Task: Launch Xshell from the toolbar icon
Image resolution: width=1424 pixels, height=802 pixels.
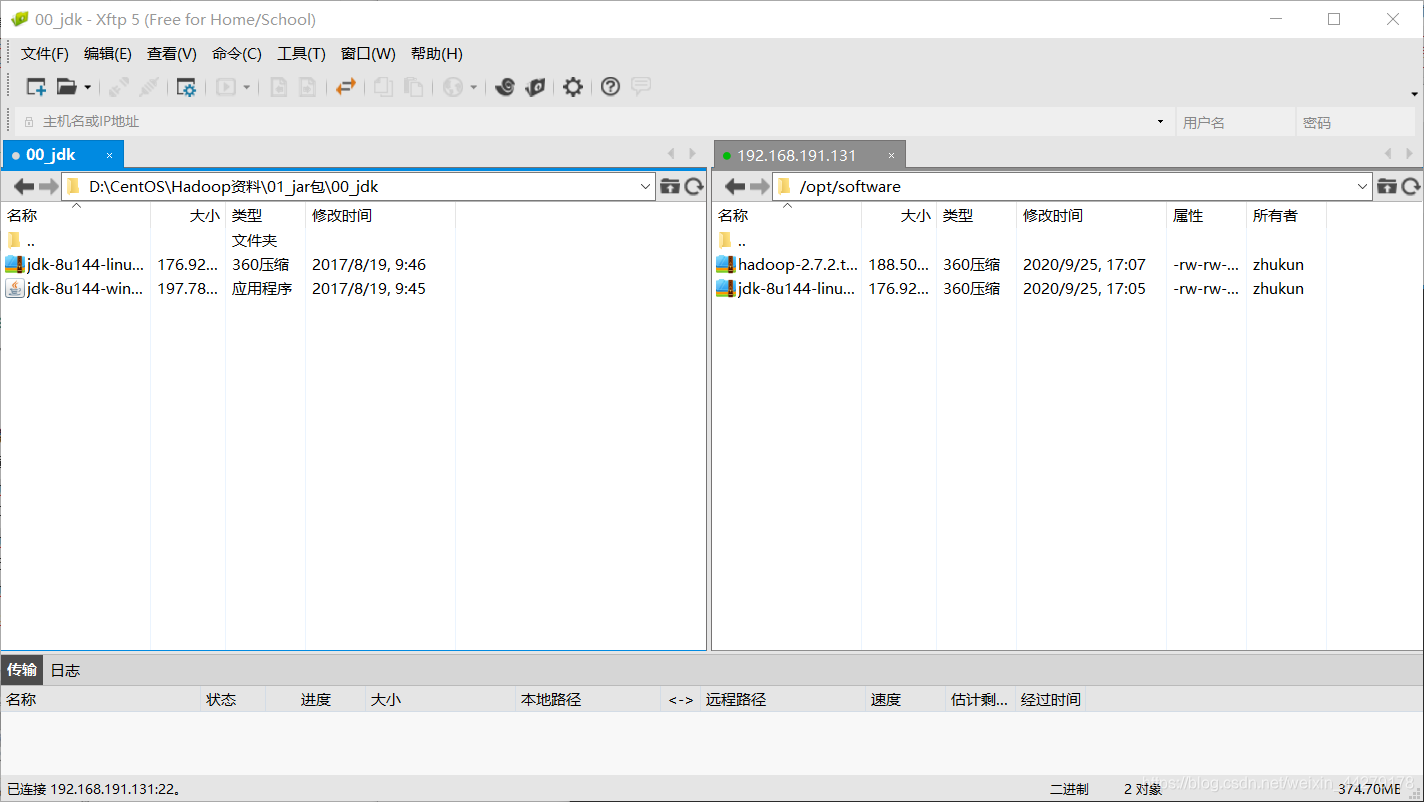Action: pos(505,87)
